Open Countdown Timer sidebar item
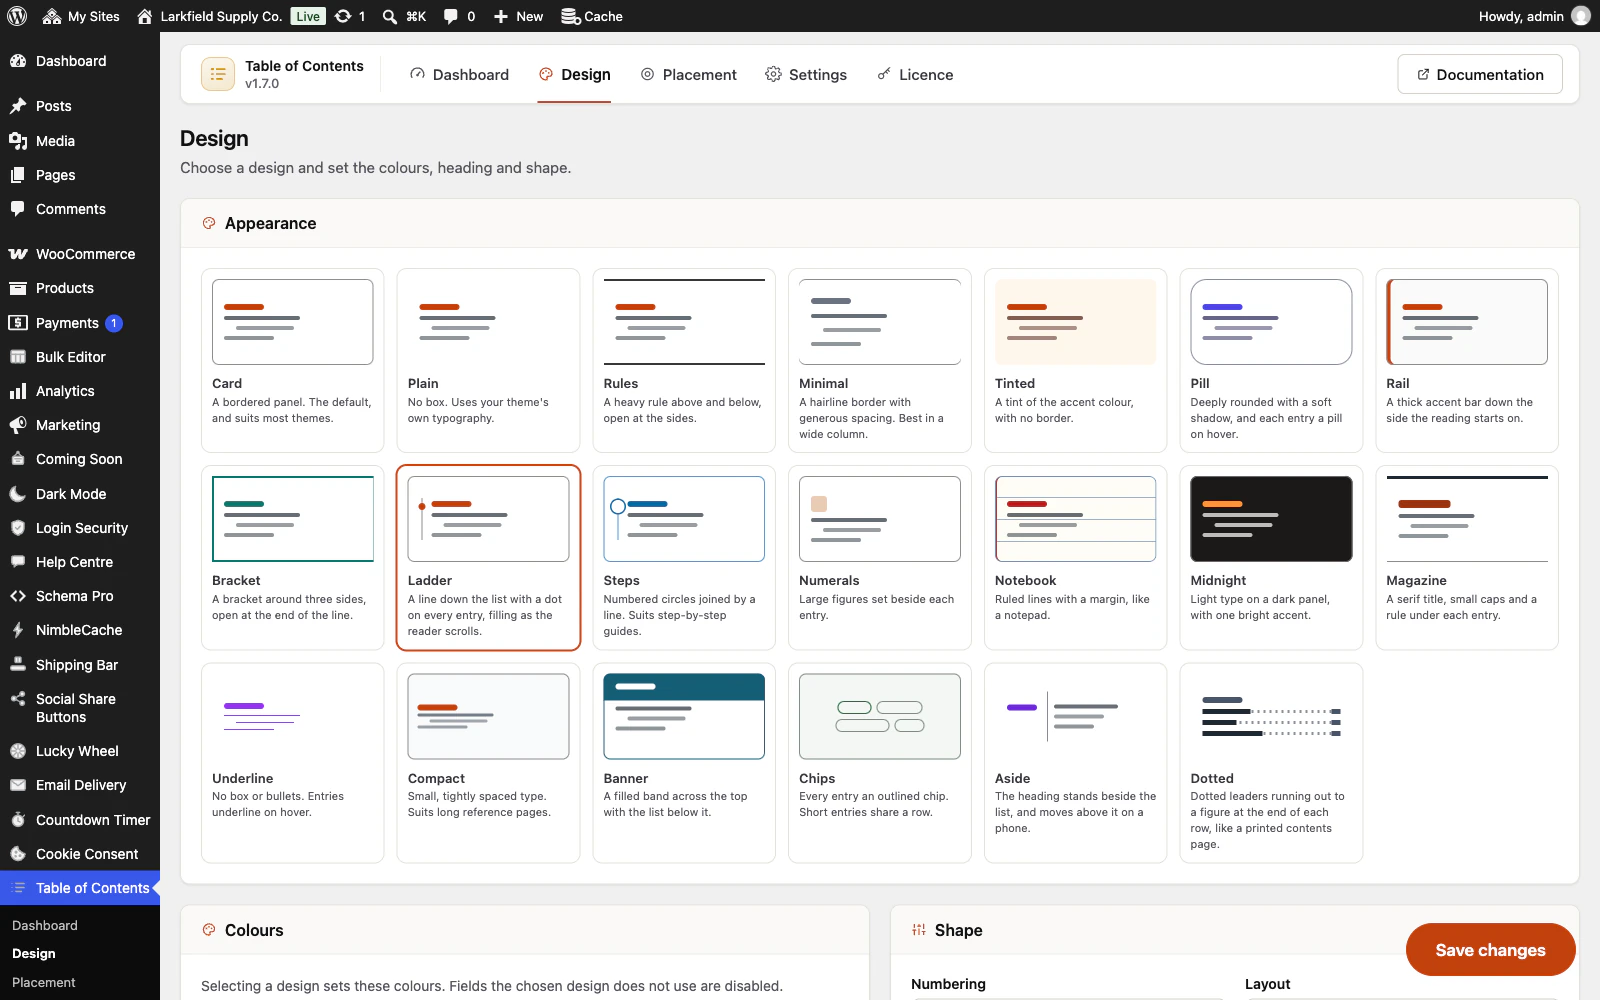This screenshot has width=1600, height=1000. 80,820
